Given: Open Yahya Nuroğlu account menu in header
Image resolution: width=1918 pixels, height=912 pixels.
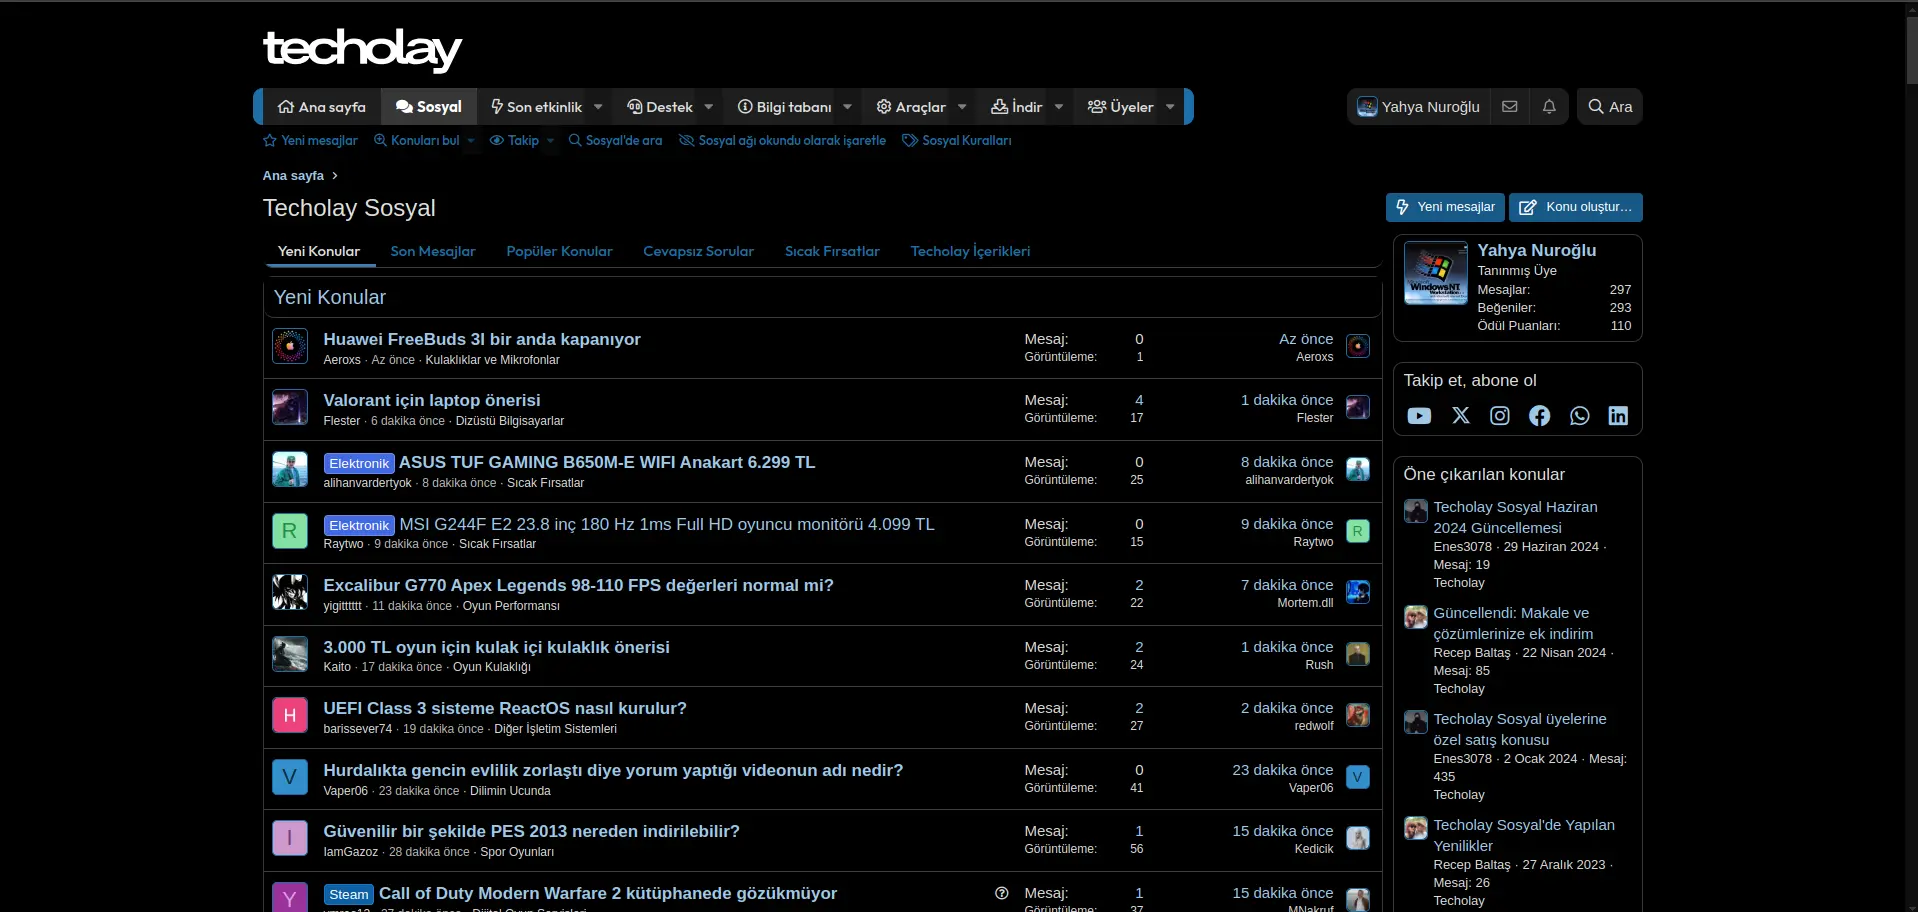Looking at the screenshot, I should coord(1418,107).
